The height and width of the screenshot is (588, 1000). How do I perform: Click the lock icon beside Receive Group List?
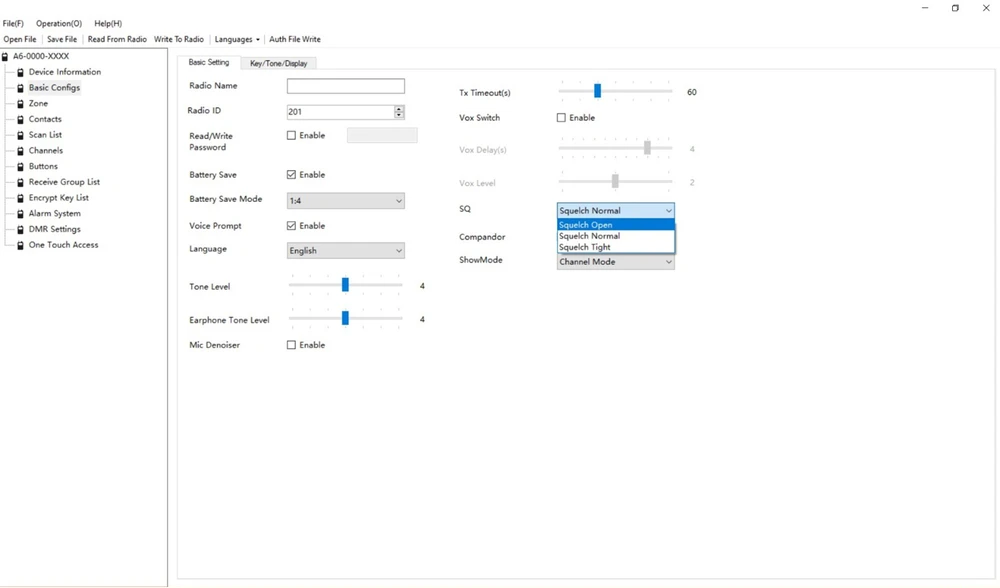pos(20,182)
